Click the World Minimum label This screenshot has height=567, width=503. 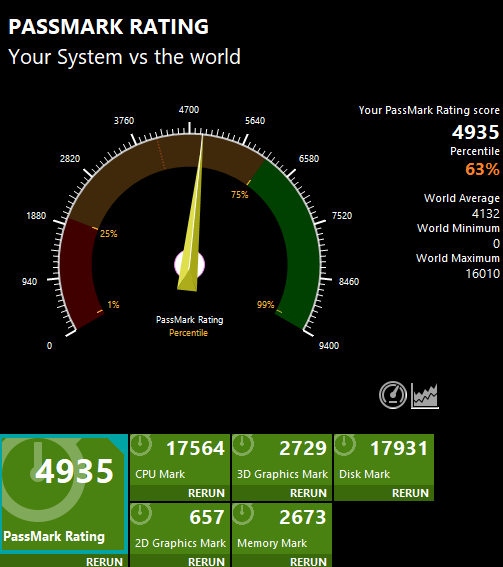(458, 228)
